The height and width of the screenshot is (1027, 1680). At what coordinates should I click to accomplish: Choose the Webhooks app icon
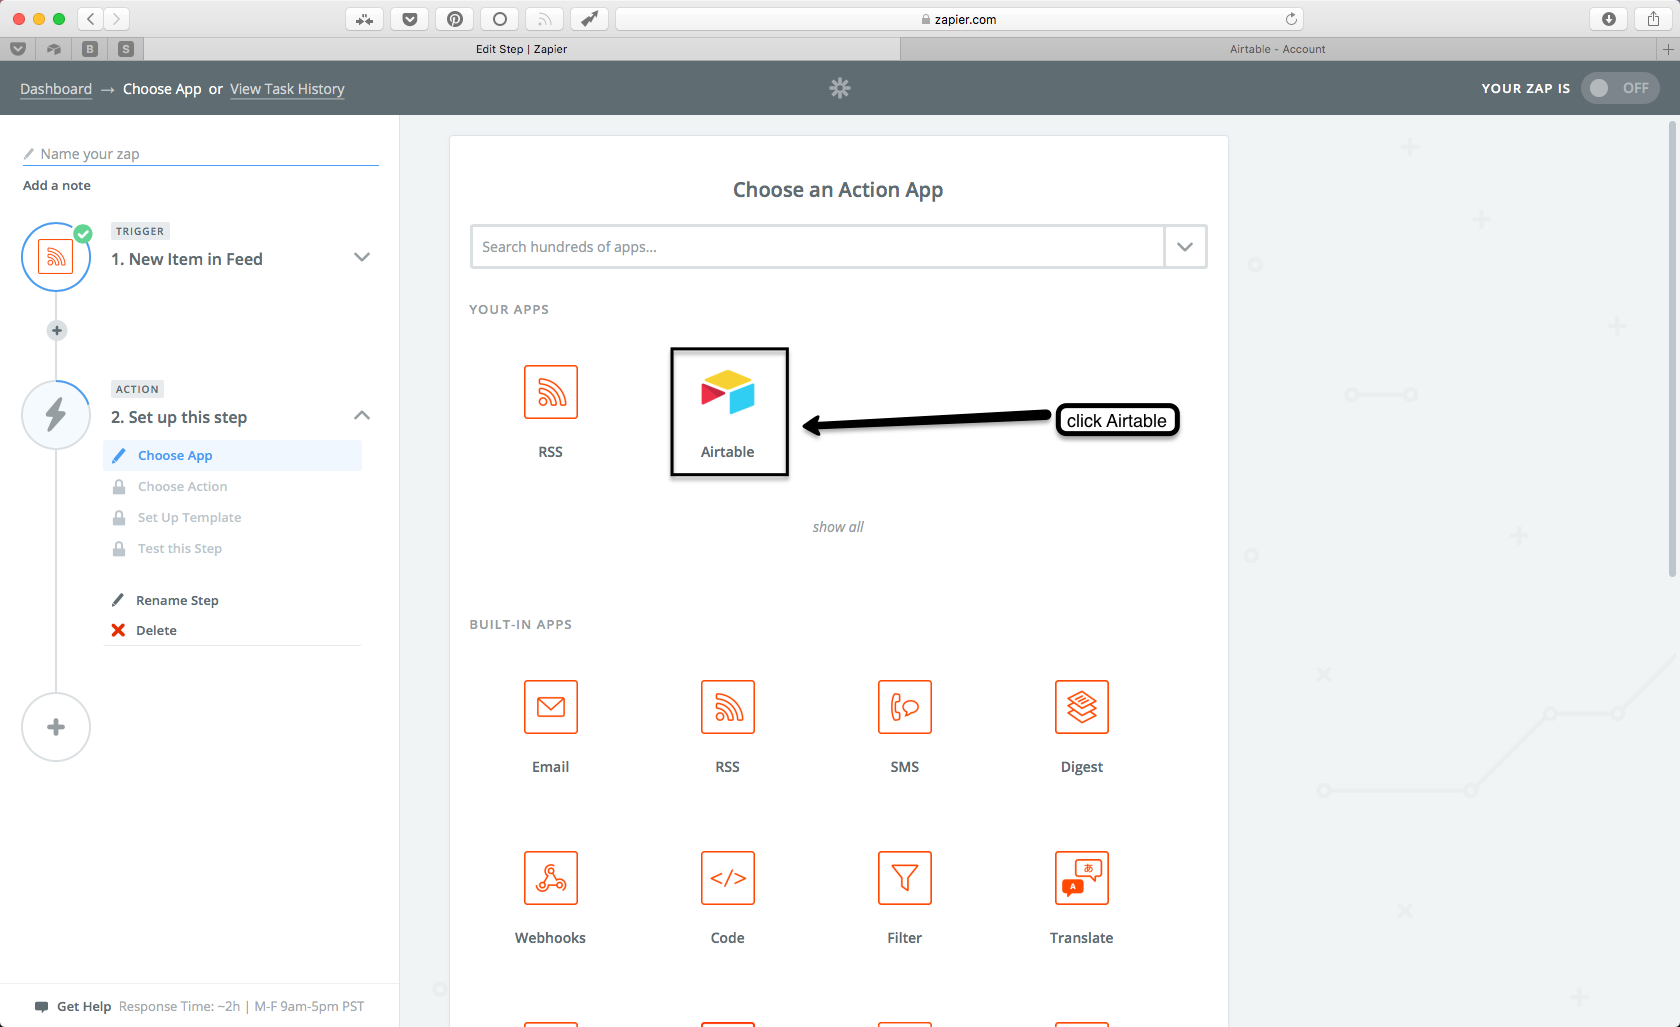click(551, 878)
